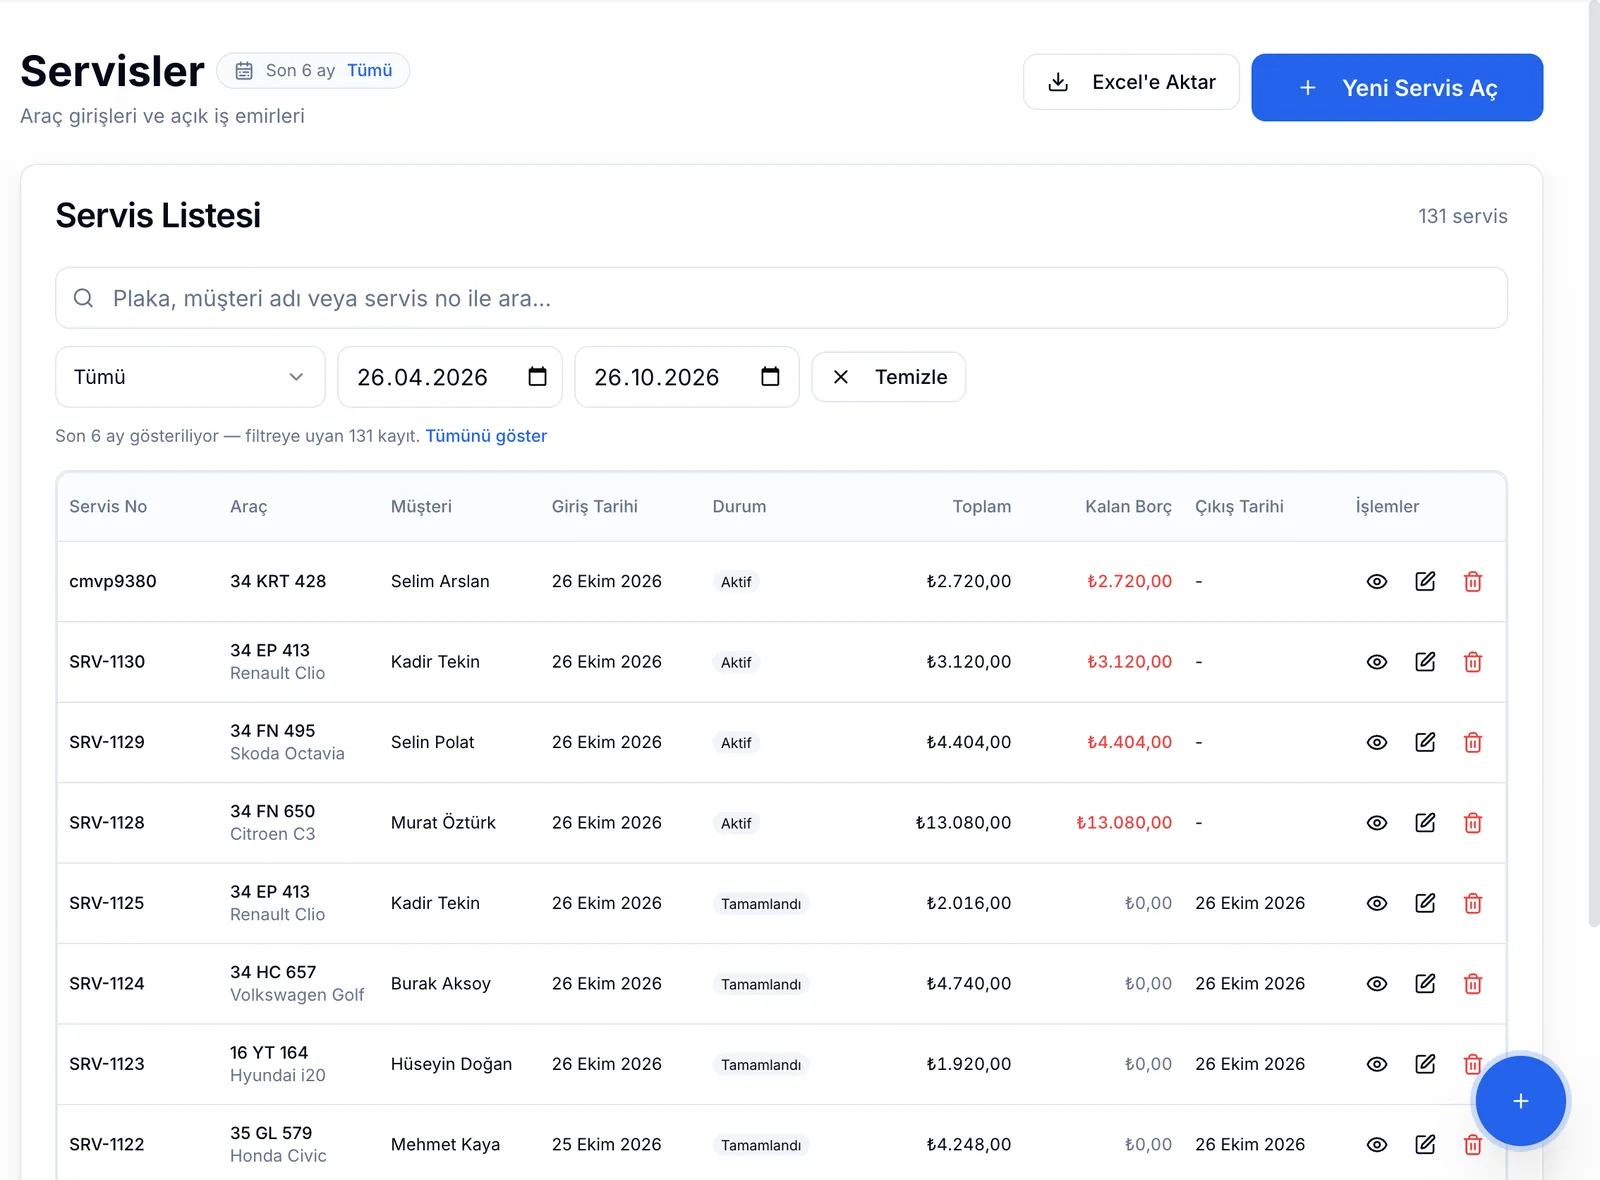Edit the SRV-1125 service entry
1600x1180 pixels.
tap(1425, 904)
